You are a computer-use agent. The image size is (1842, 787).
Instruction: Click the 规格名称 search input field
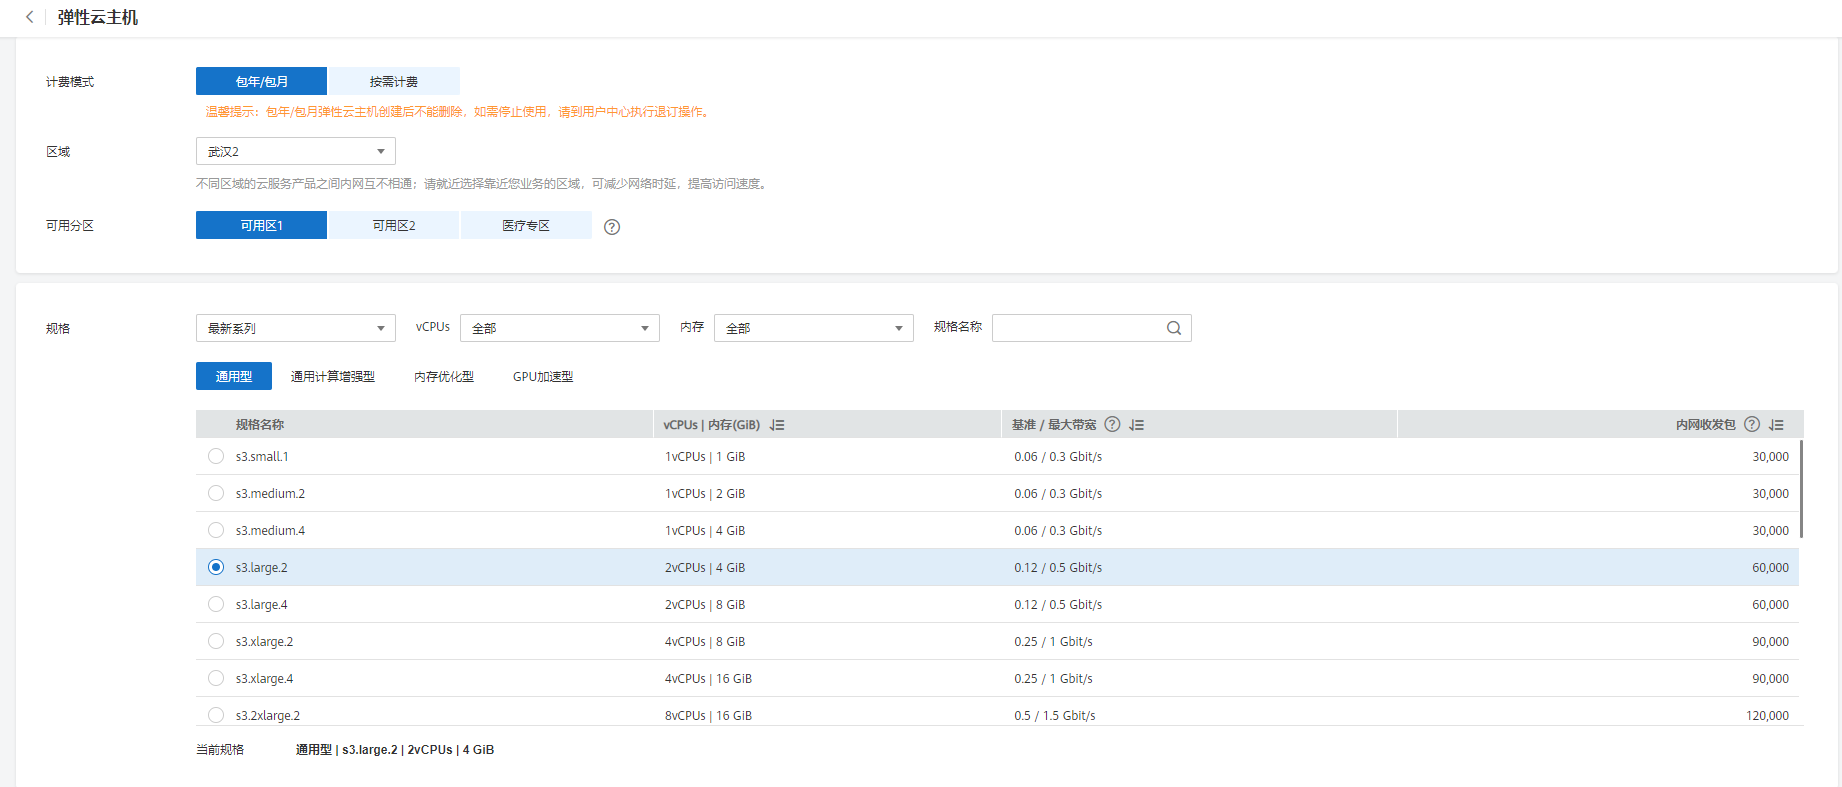pos(1078,328)
